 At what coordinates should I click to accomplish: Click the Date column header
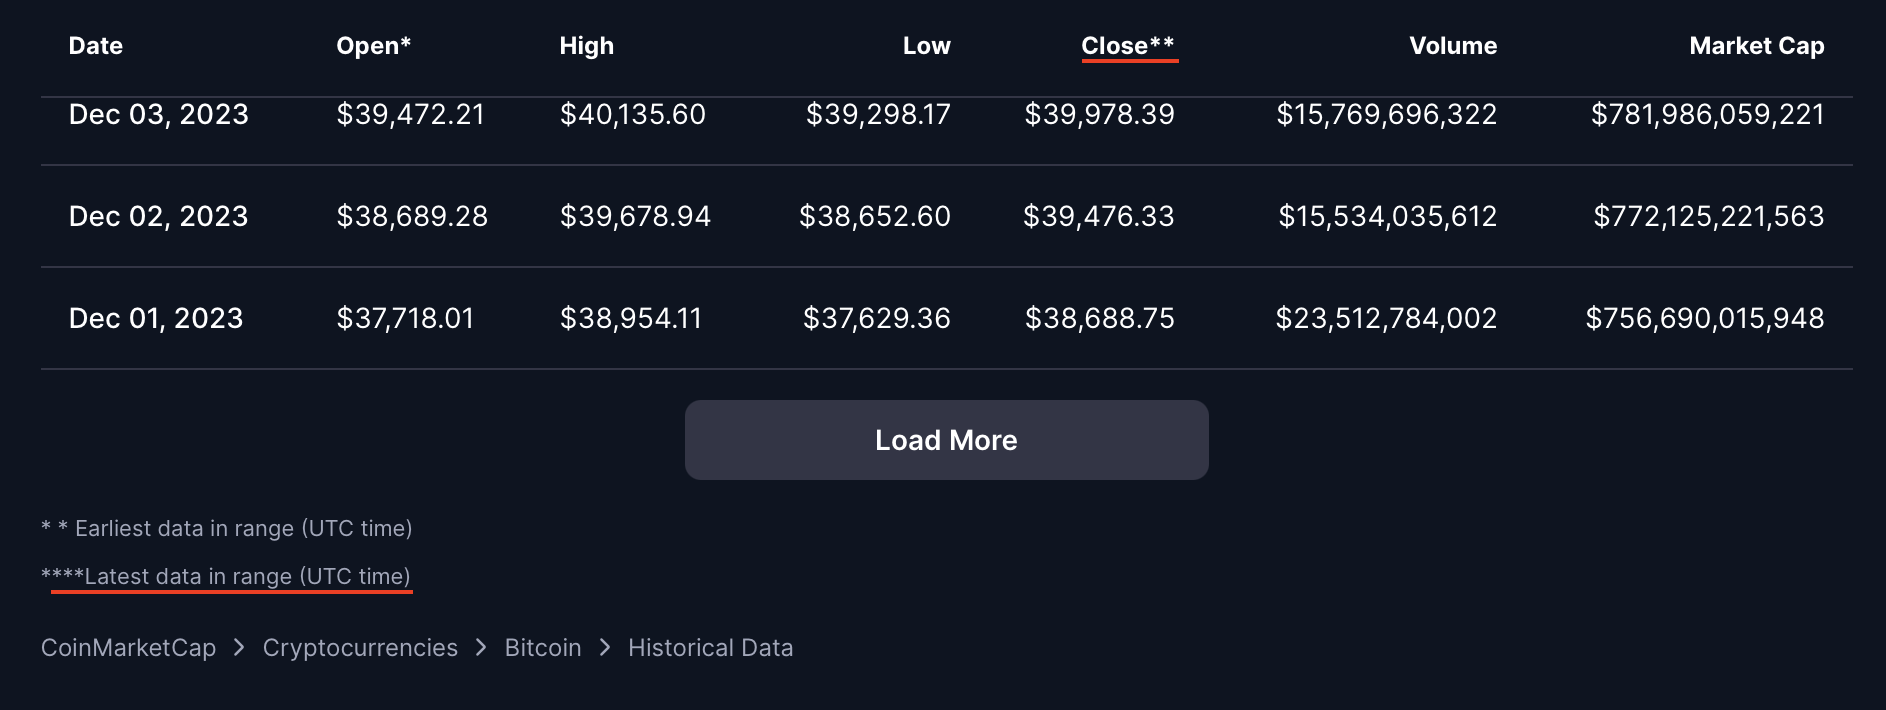tap(96, 46)
